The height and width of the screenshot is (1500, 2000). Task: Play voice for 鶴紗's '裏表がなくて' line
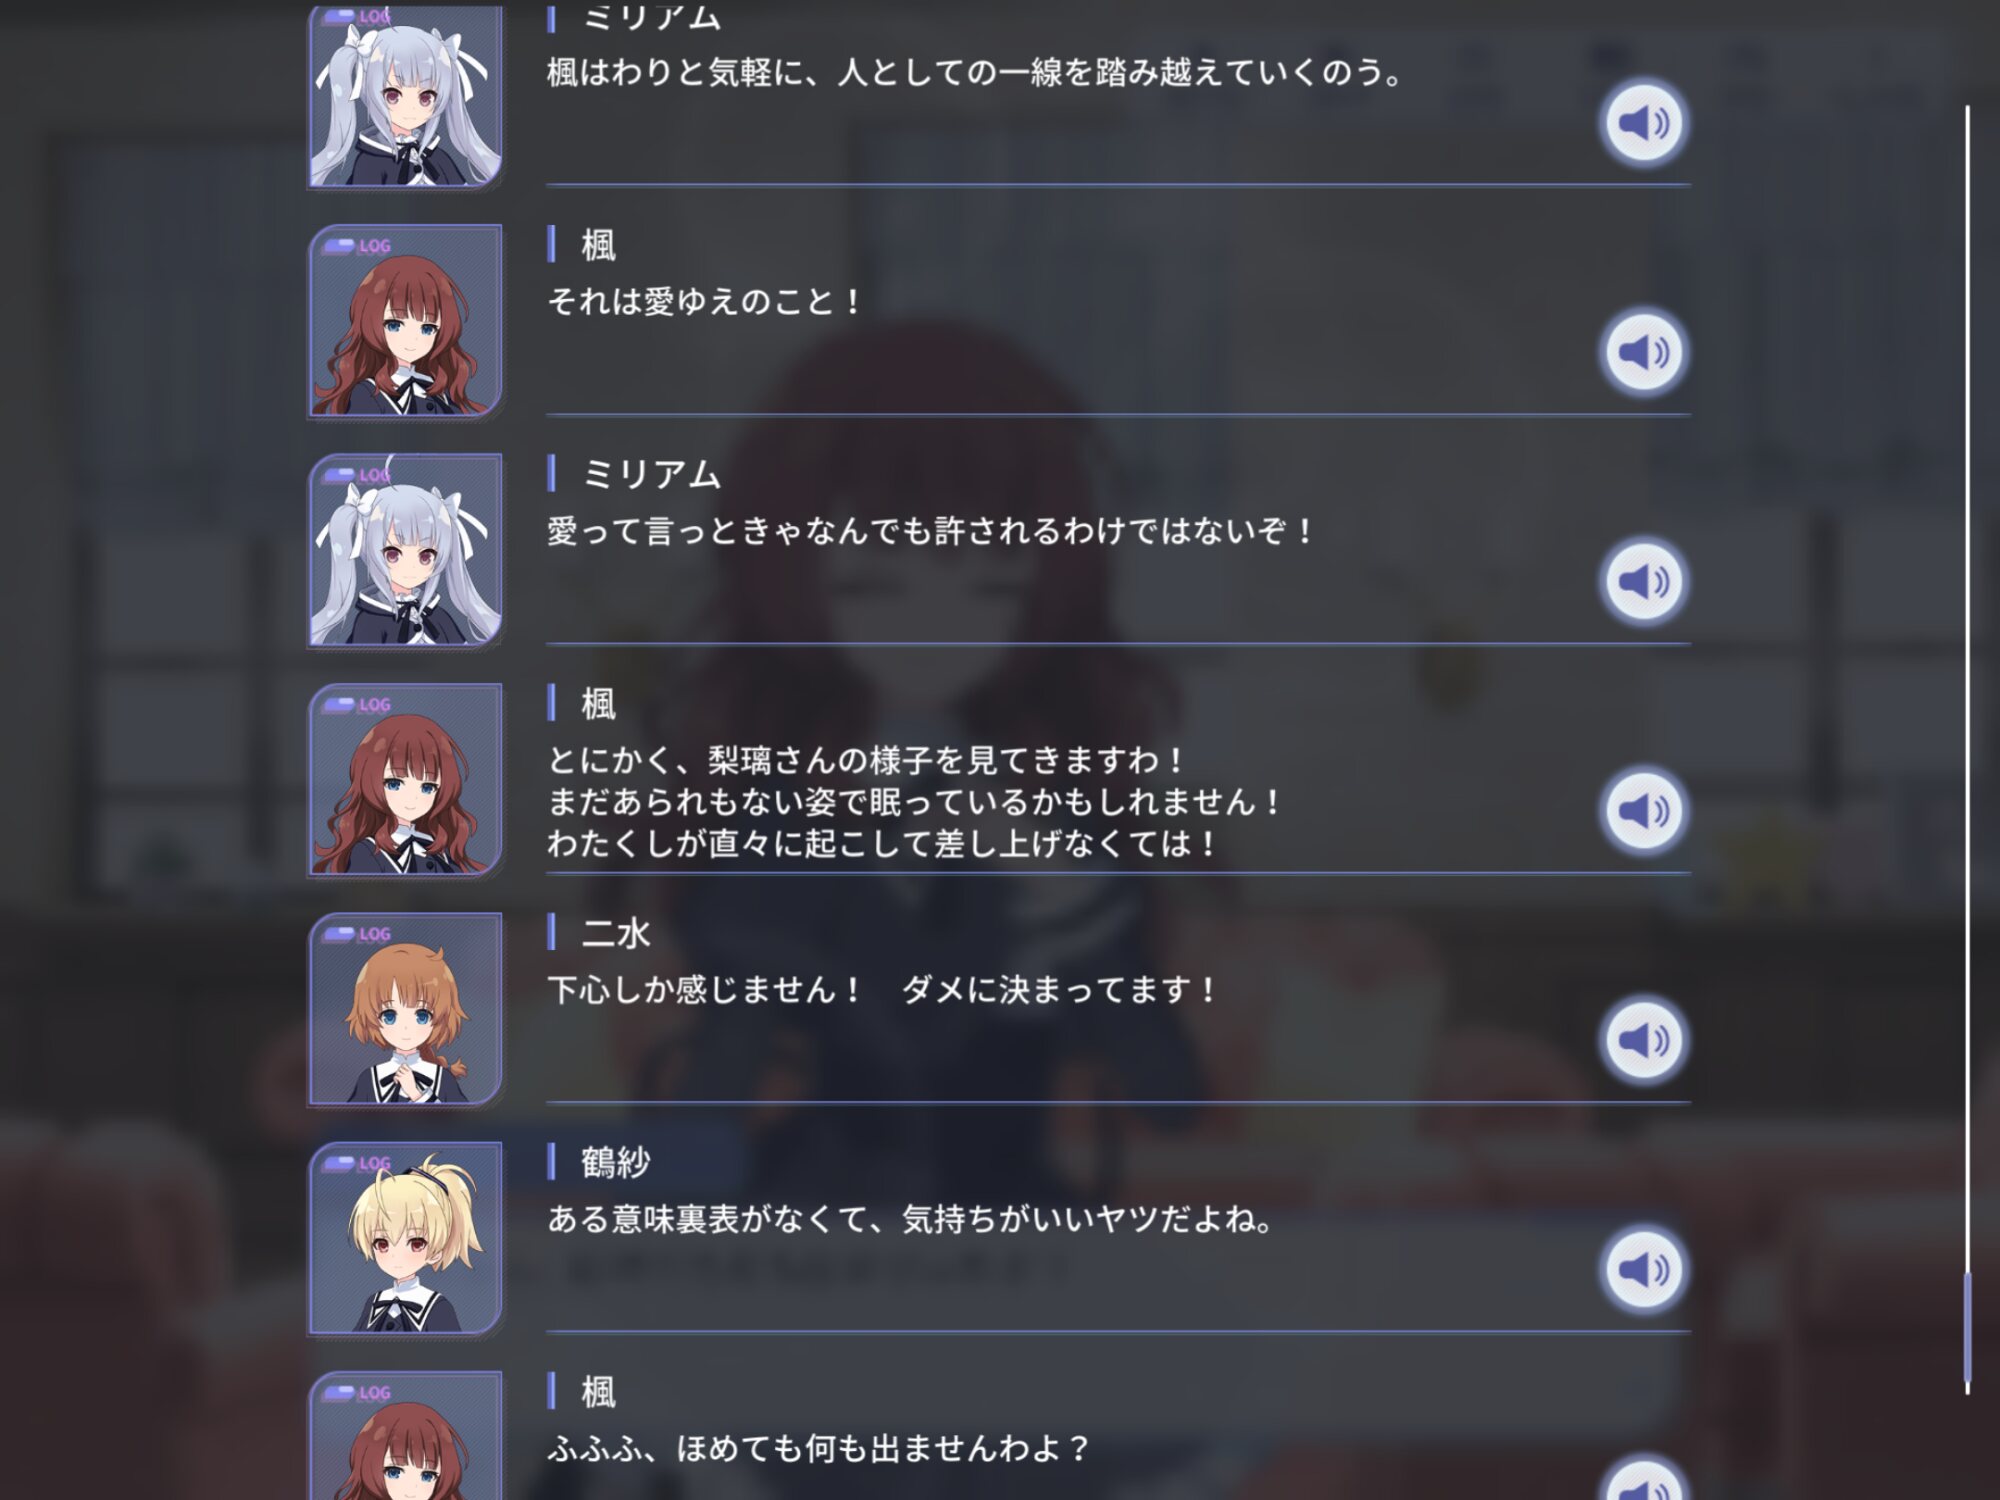pyautogui.click(x=1643, y=1269)
